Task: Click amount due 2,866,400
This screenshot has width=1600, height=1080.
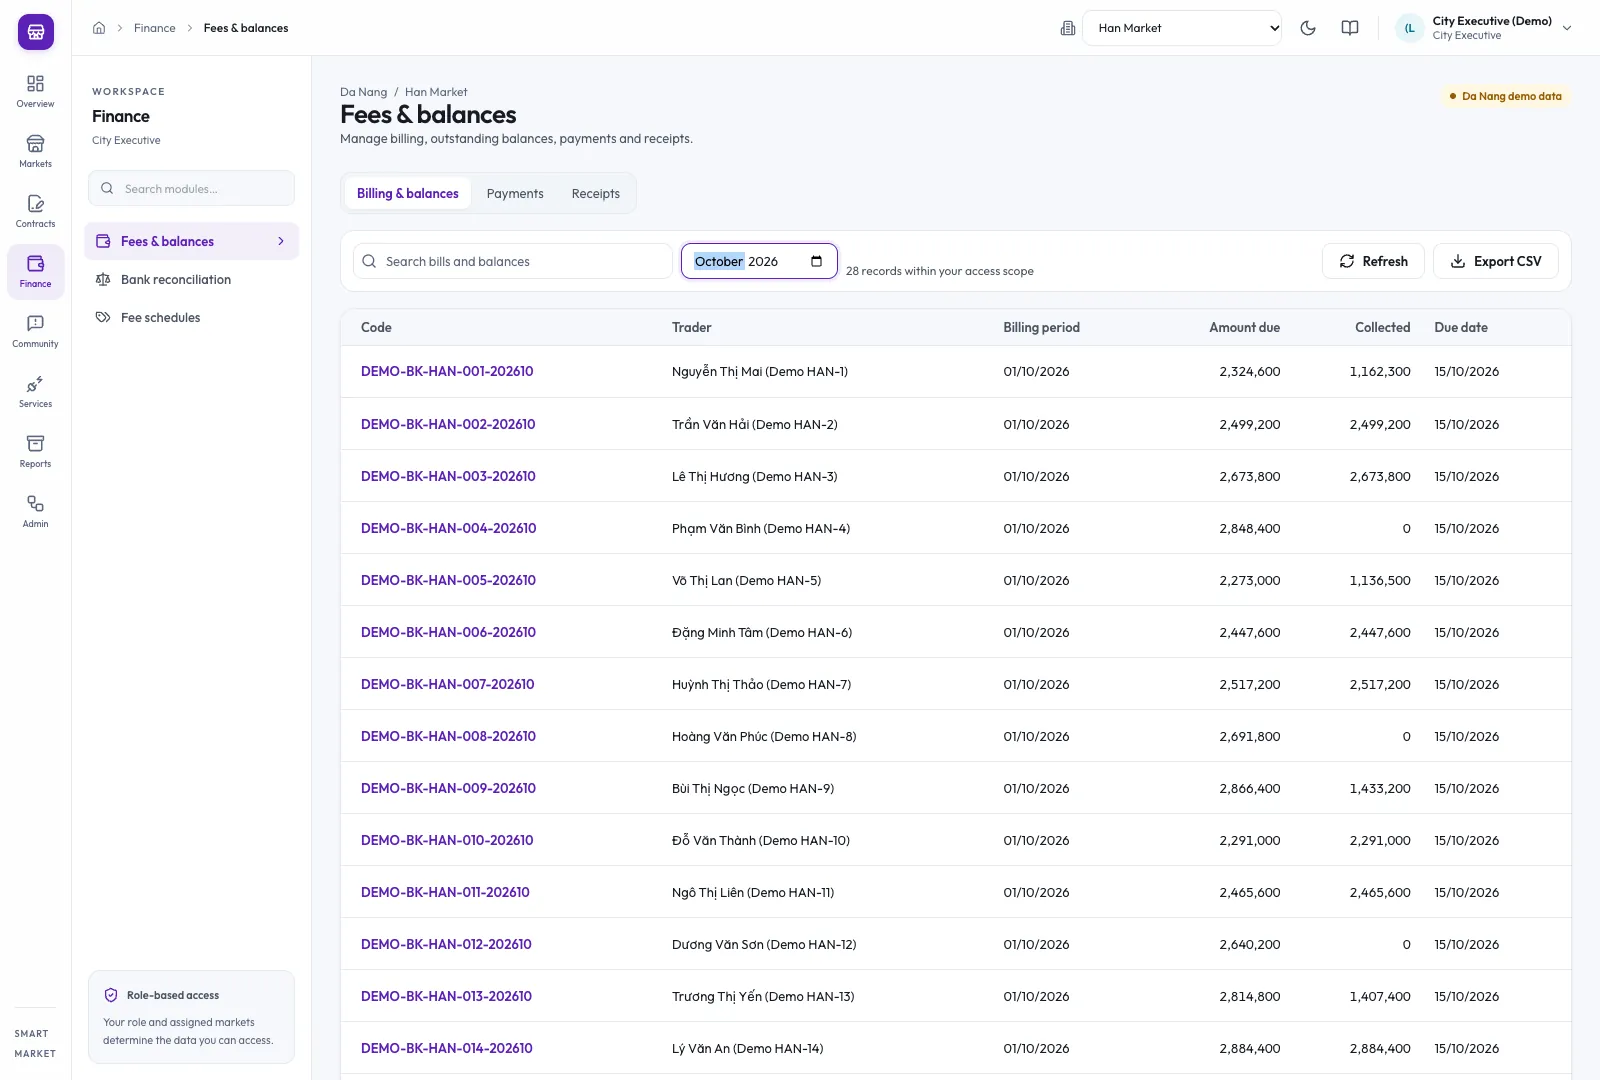Action: (1250, 788)
